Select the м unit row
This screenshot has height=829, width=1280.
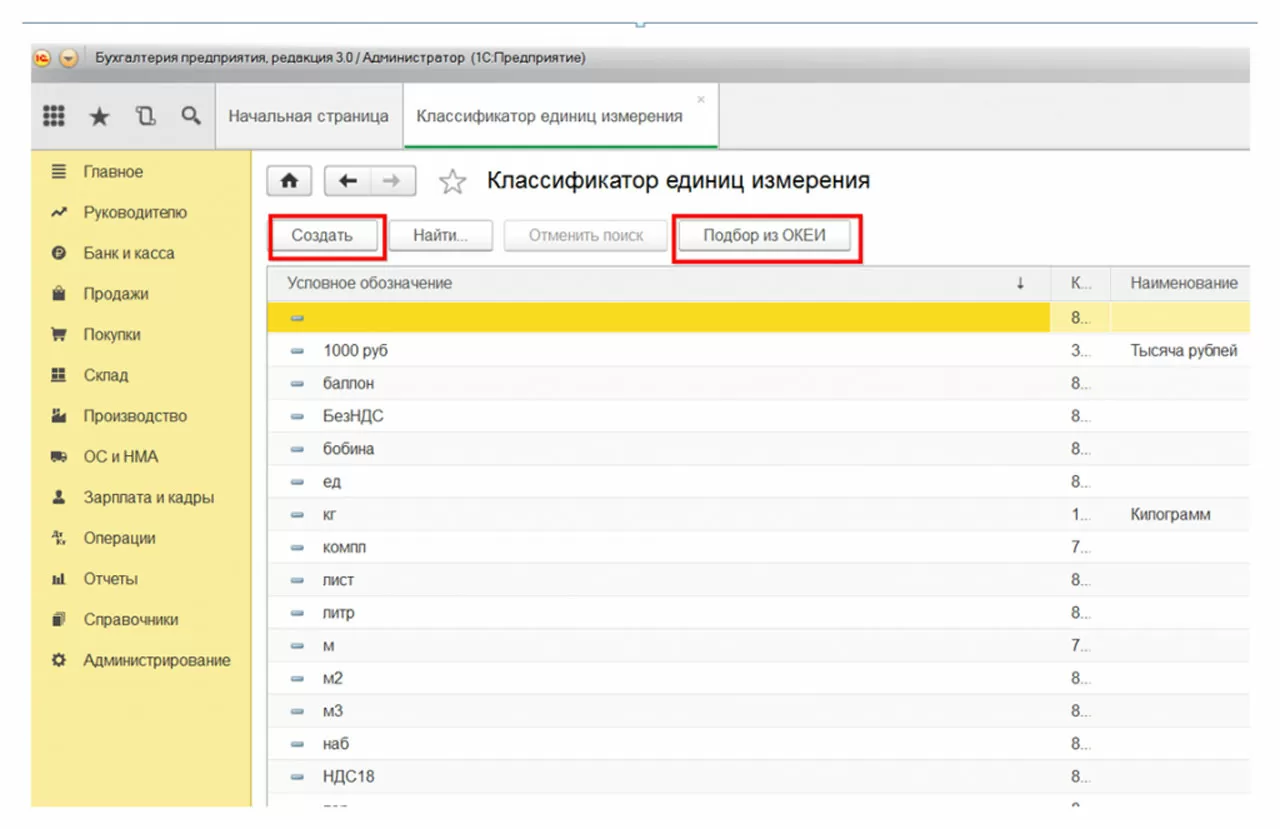[x=758, y=646]
